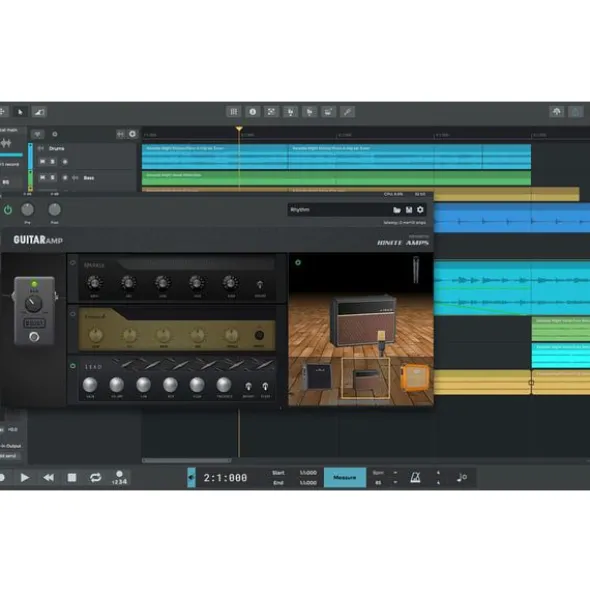The width and height of the screenshot is (590, 591).
Task: Click the waveform icon in left panel
Action: pyautogui.click(x=6, y=143)
